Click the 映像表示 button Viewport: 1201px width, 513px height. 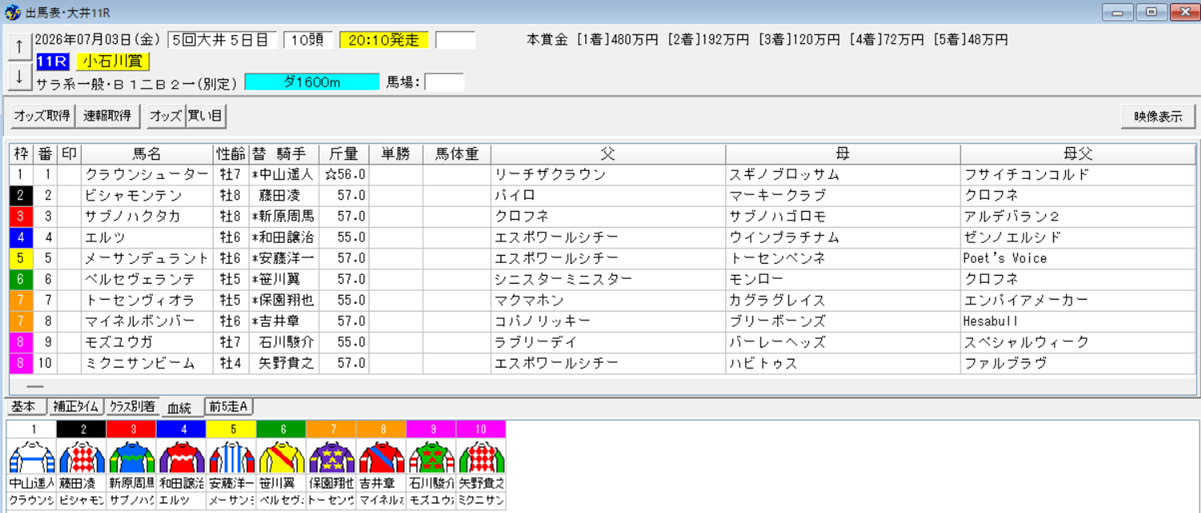1158,116
